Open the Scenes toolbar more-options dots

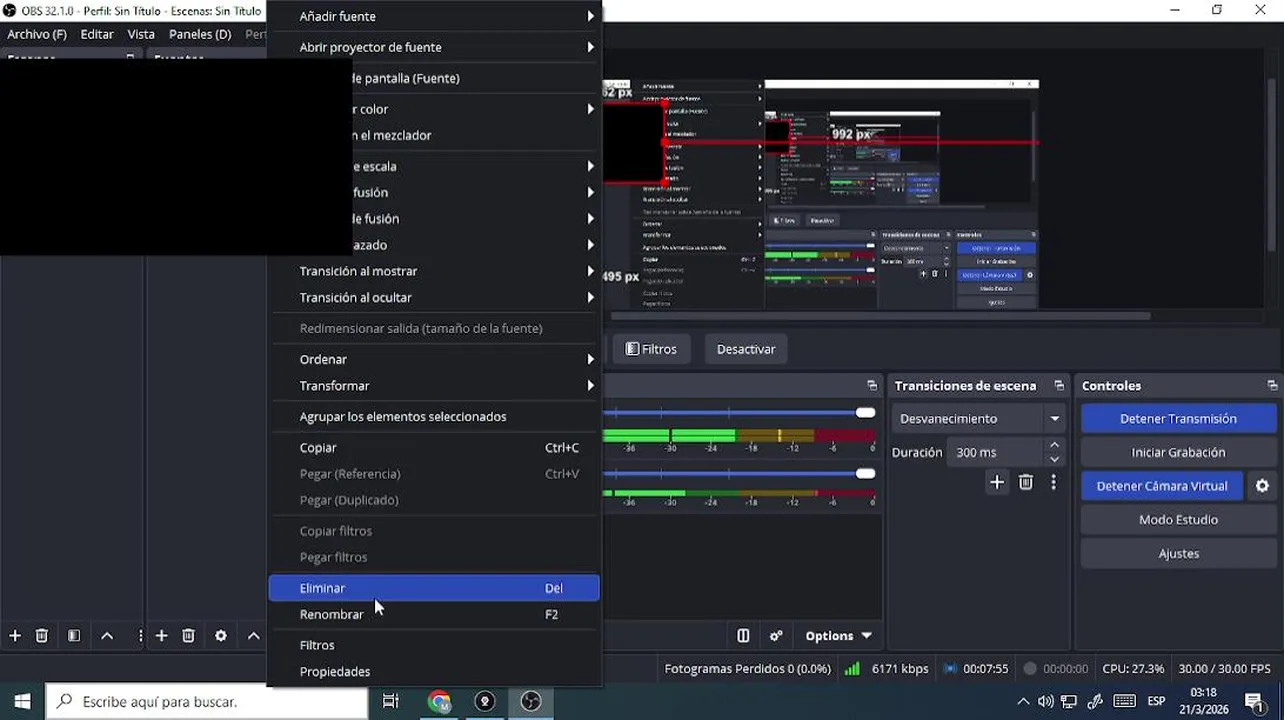tap(140, 636)
